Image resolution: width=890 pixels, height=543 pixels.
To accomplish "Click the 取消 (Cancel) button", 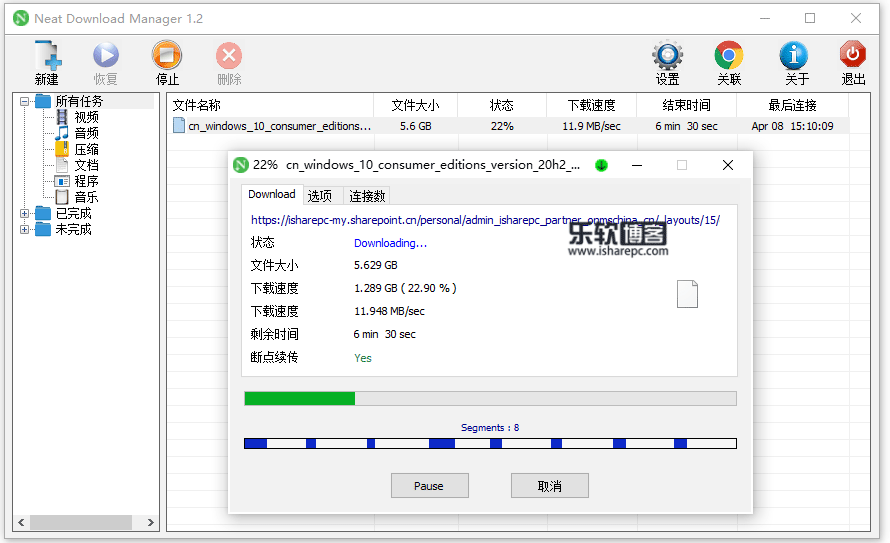I will click(549, 486).
